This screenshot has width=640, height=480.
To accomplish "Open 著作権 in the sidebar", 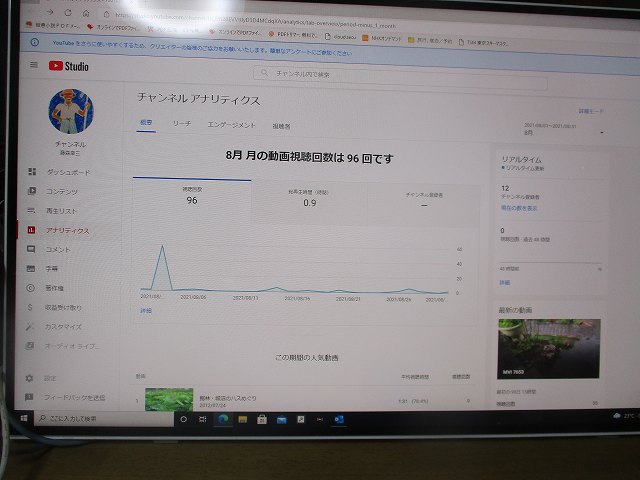I will coord(54,288).
